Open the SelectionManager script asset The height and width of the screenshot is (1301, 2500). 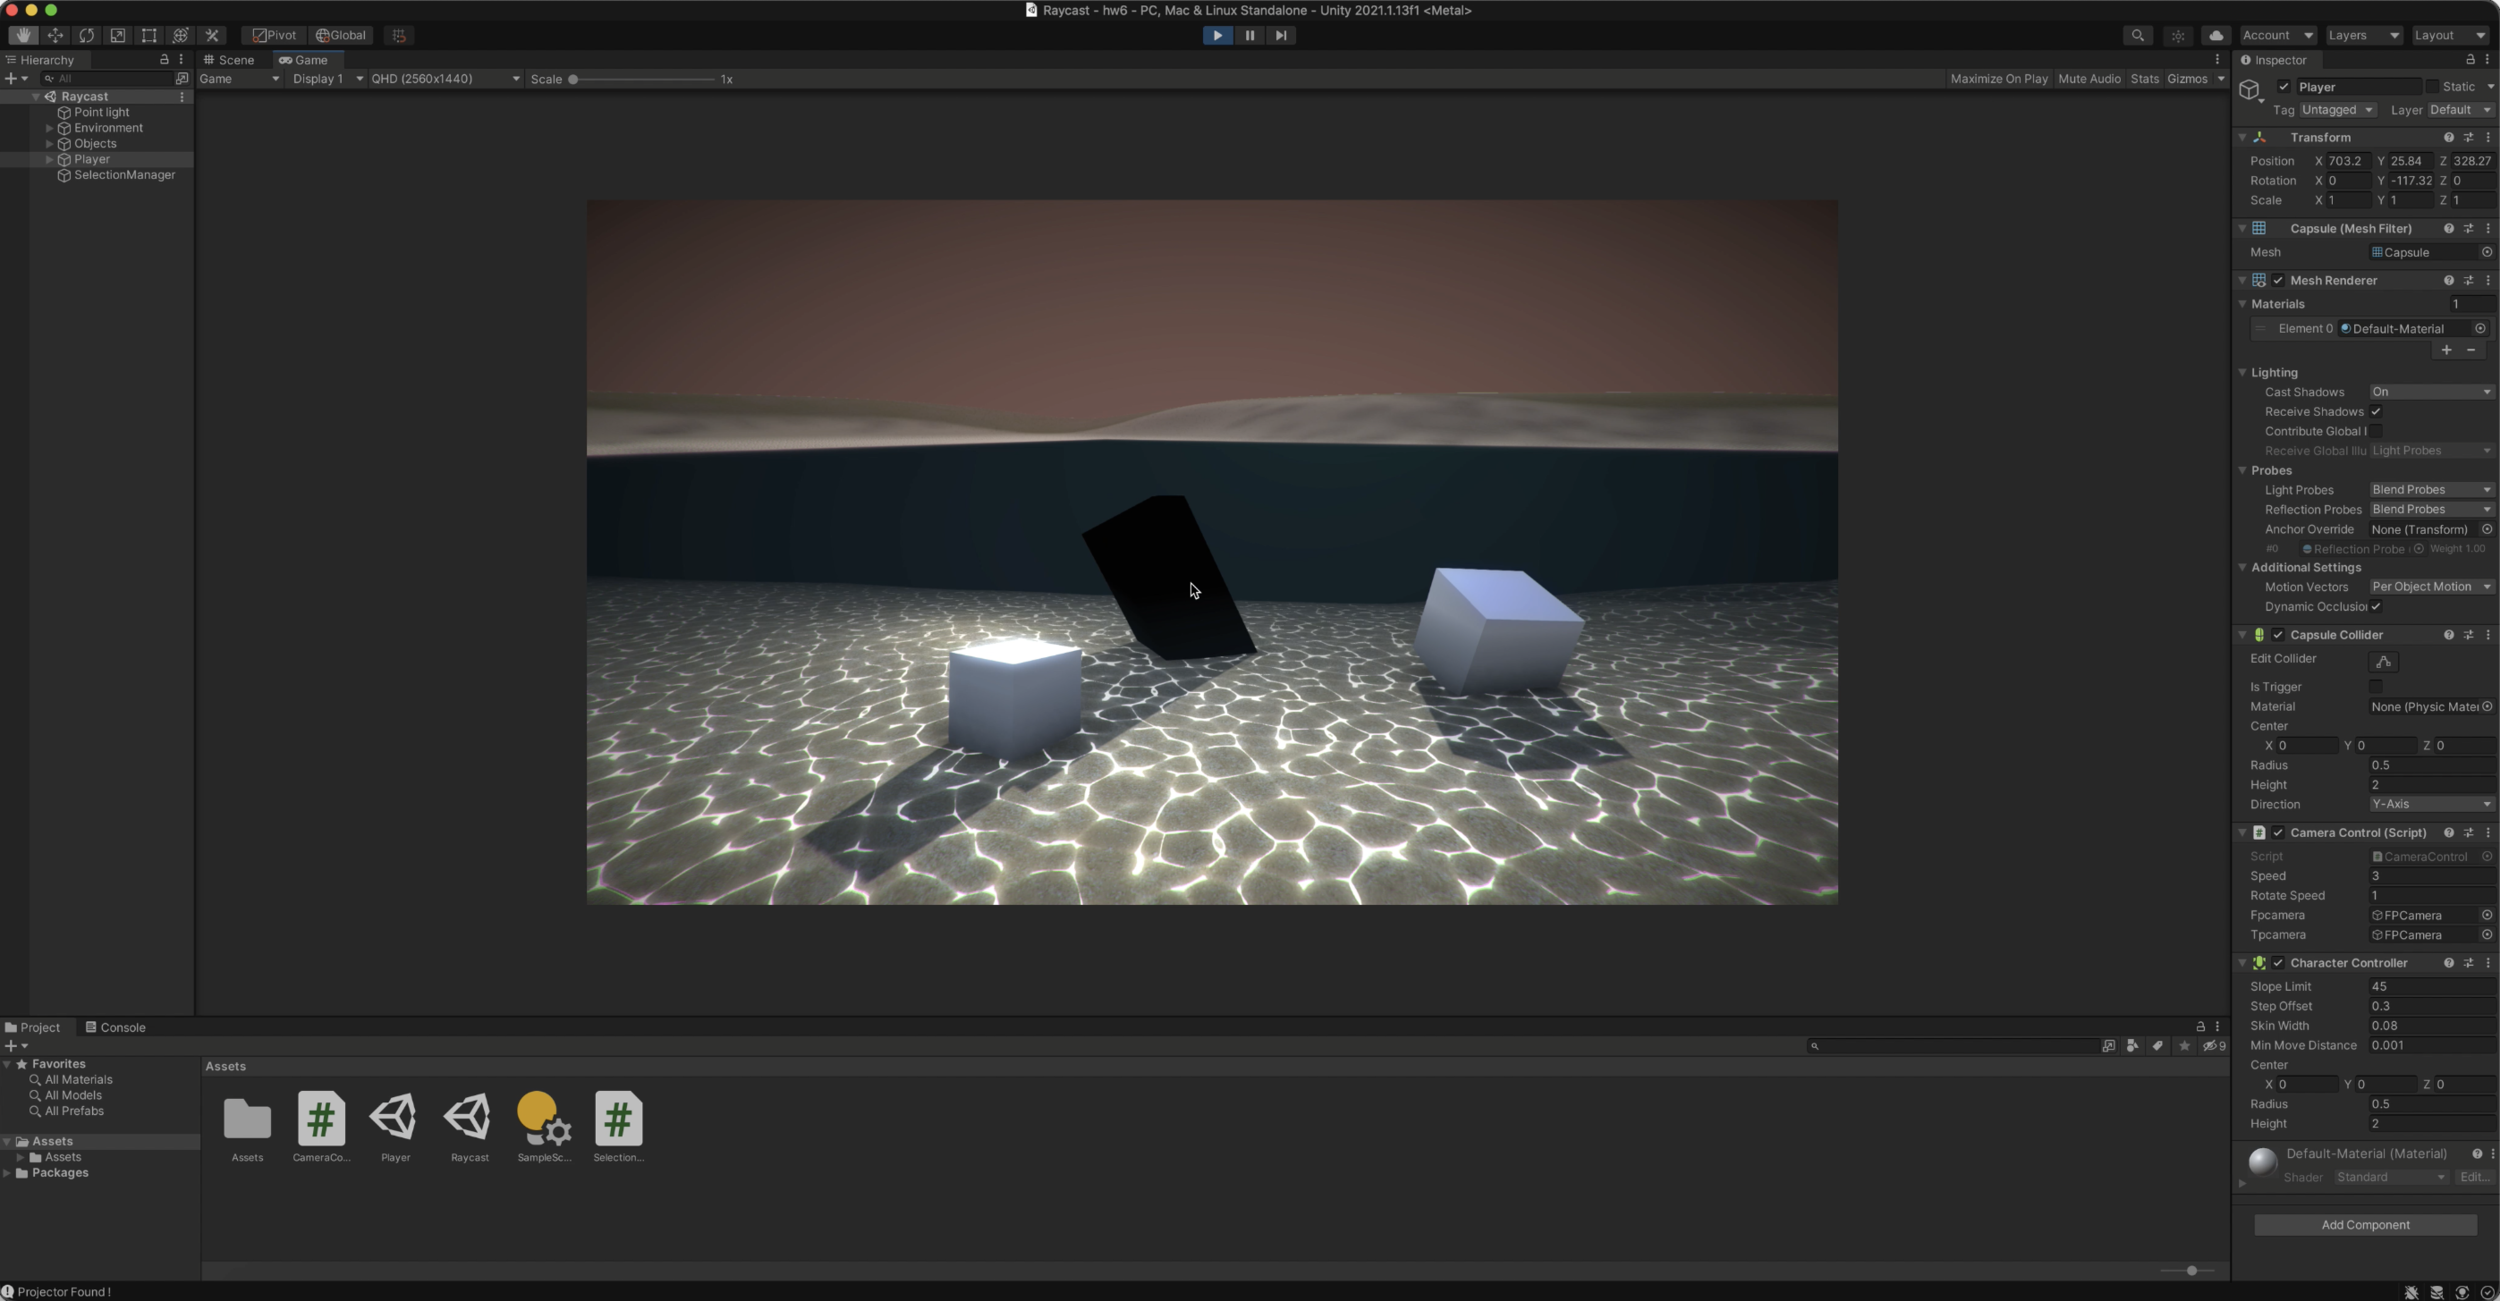[x=618, y=1120]
